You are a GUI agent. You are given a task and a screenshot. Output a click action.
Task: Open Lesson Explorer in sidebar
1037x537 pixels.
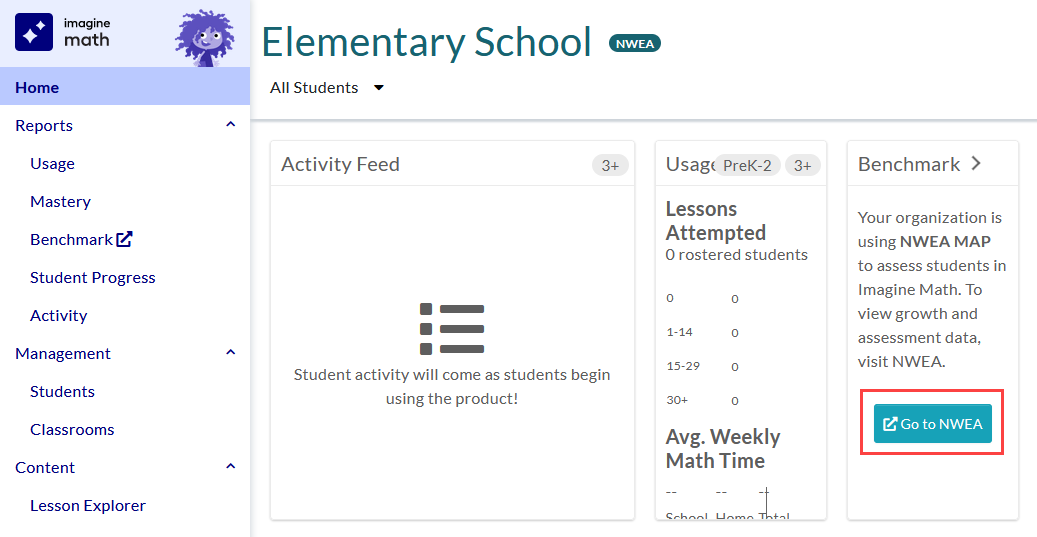[x=87, y=506]
